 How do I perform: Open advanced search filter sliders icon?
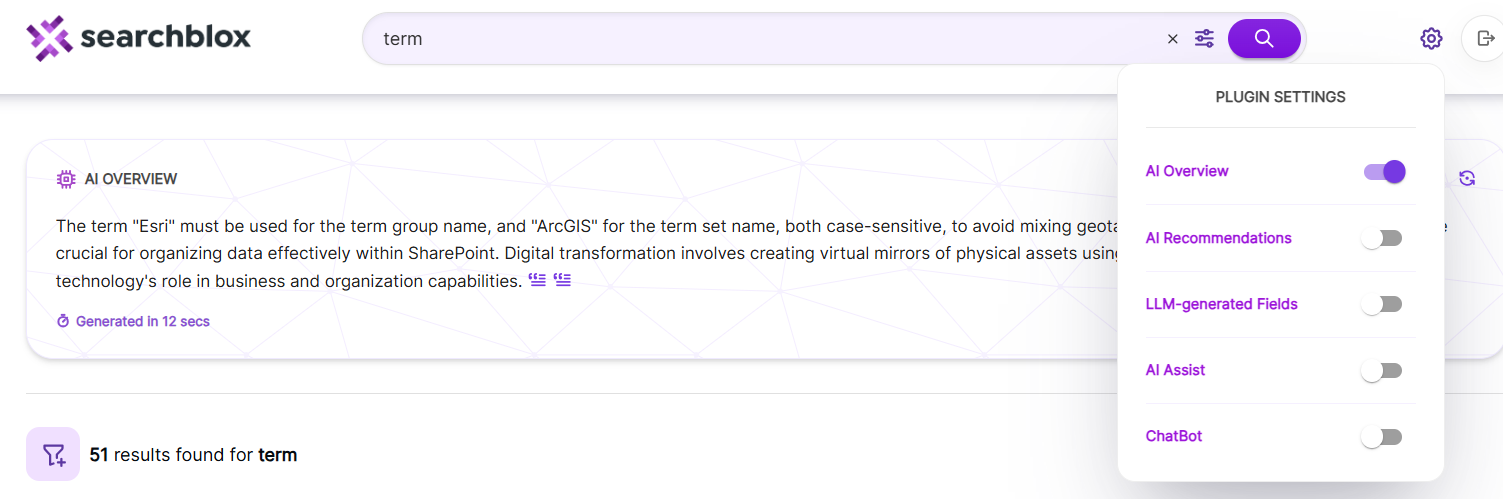pos(1204,39)
